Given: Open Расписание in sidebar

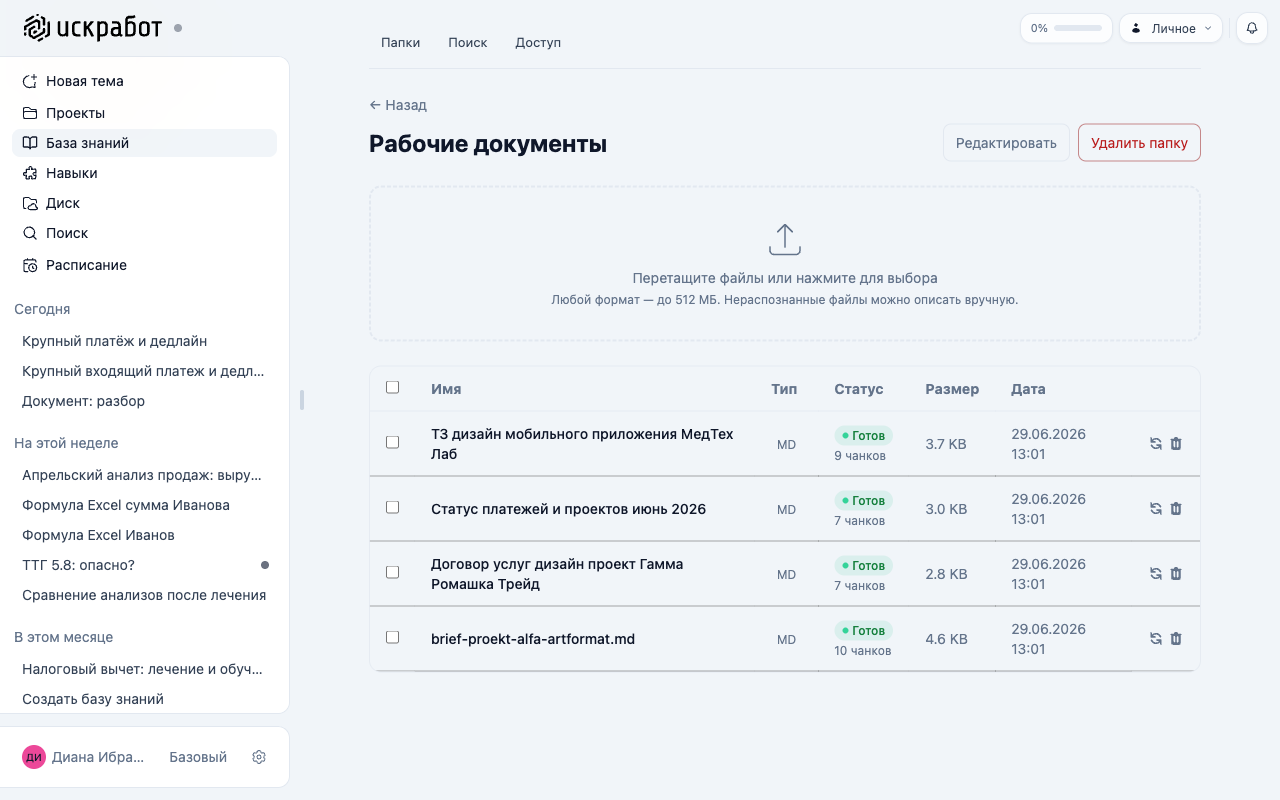Looking at the screenshot, I should coord(144,265).
